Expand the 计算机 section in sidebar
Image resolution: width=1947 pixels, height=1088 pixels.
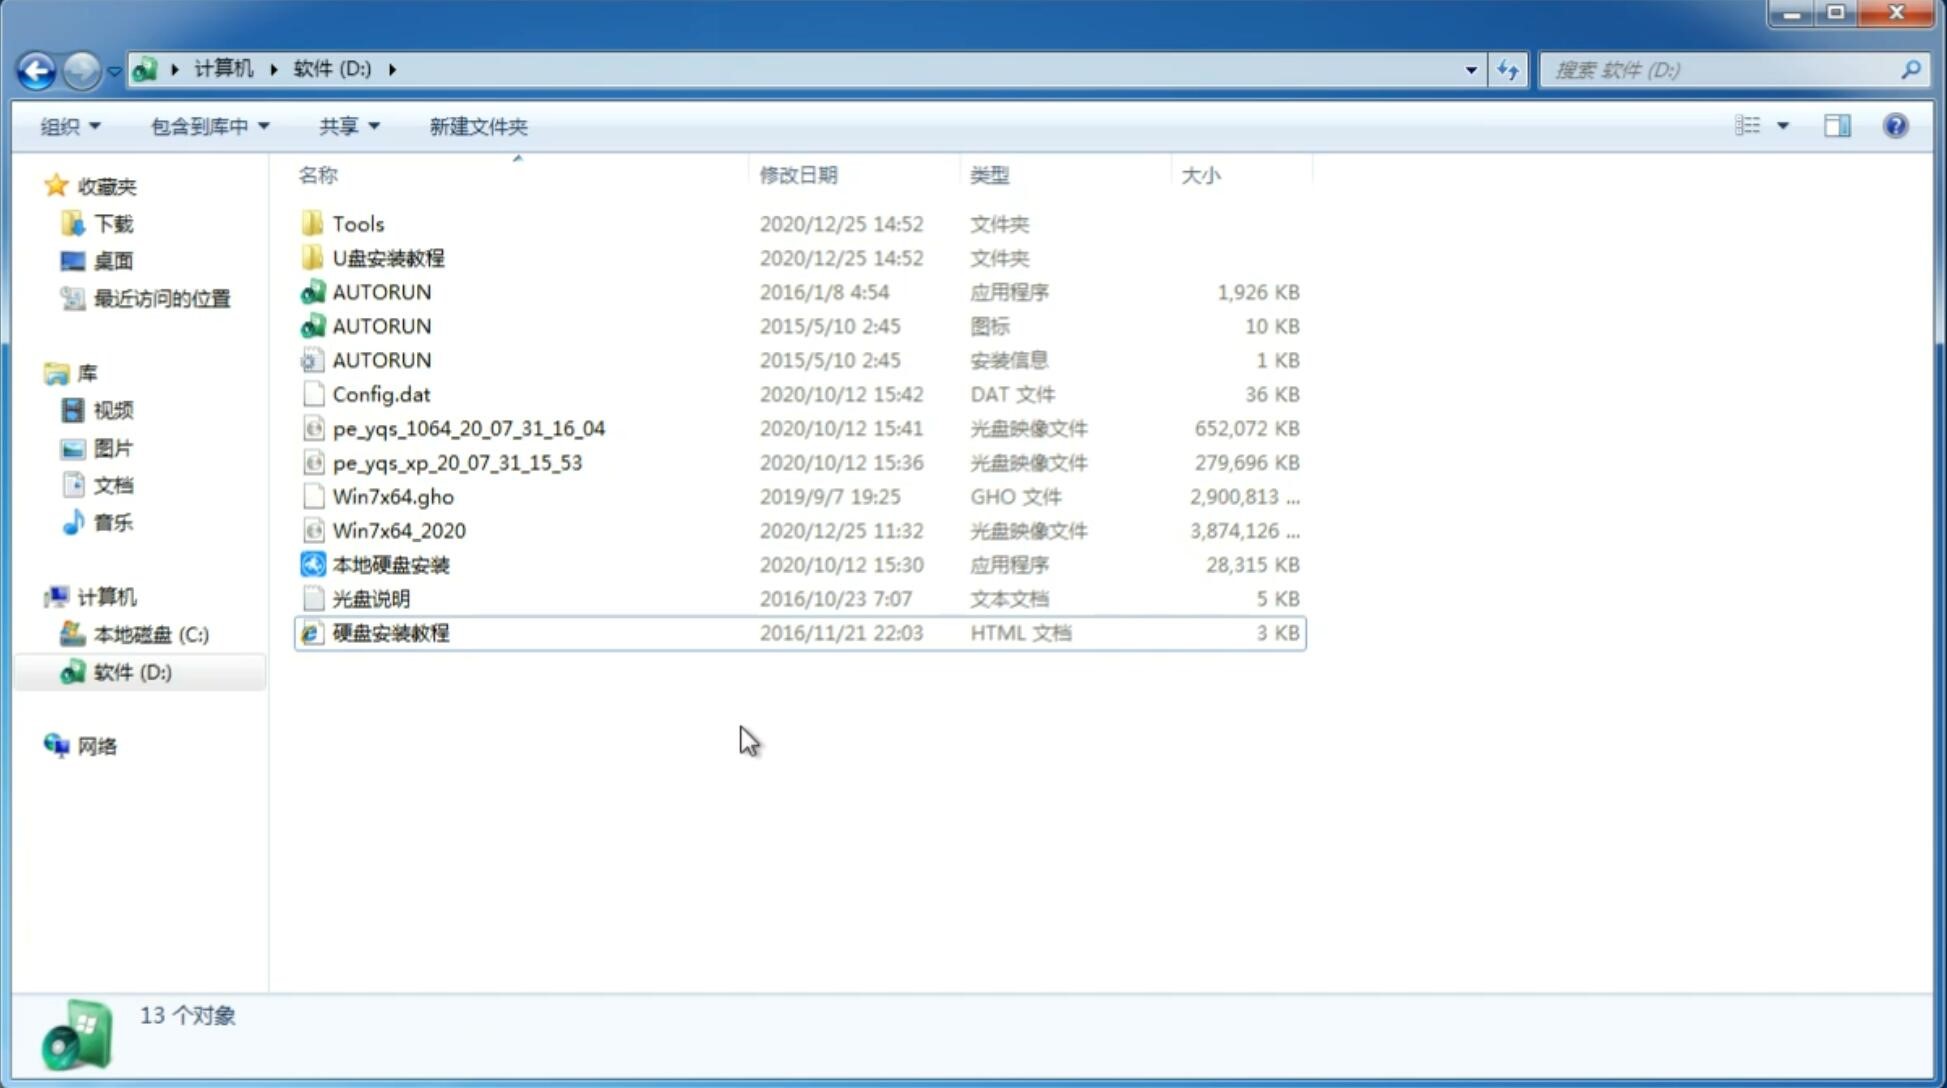(36, 595)
